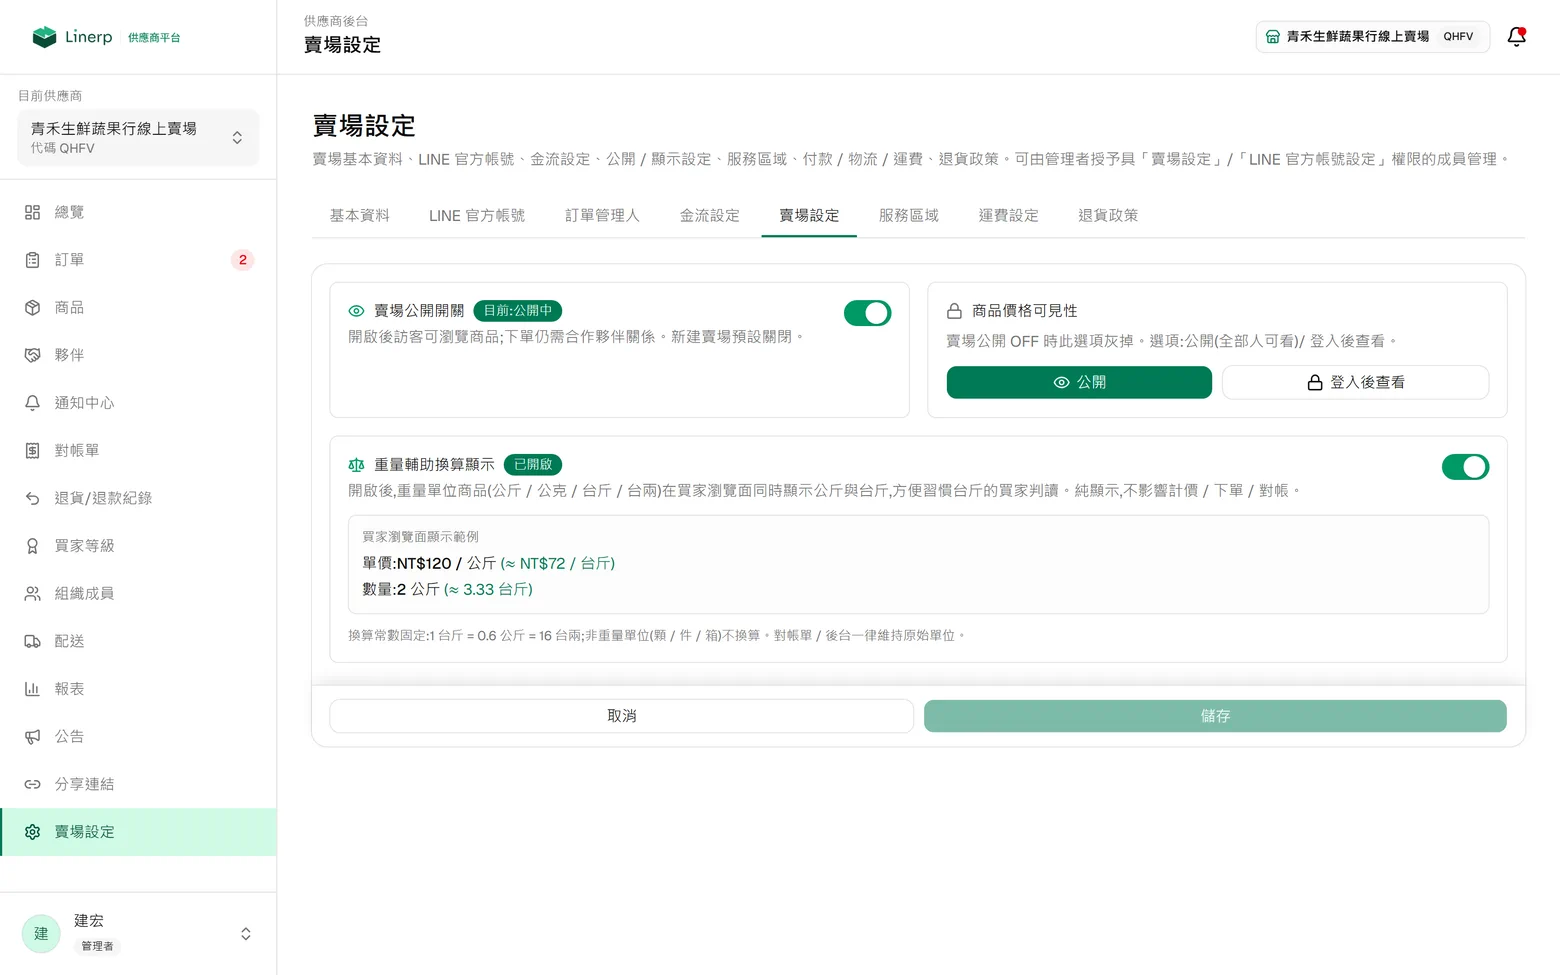Select 公開 price visibility option

point(1079,382)
